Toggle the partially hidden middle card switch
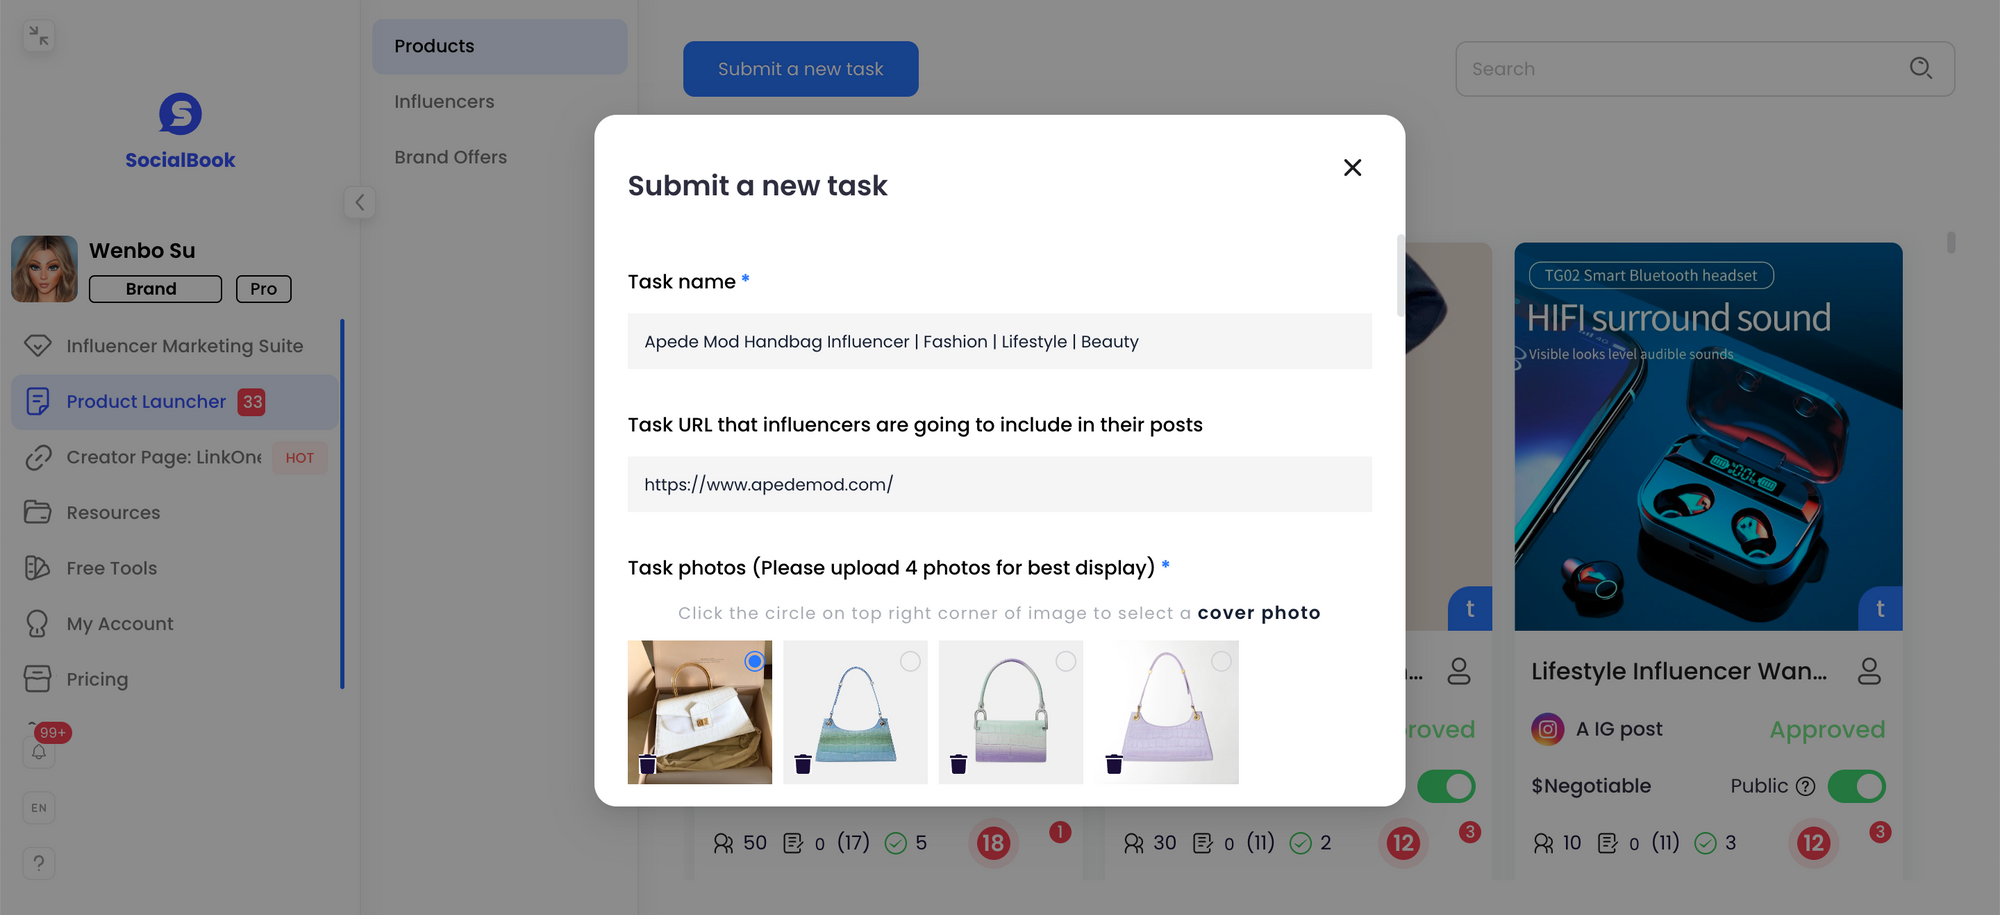 pos(1446,786)
